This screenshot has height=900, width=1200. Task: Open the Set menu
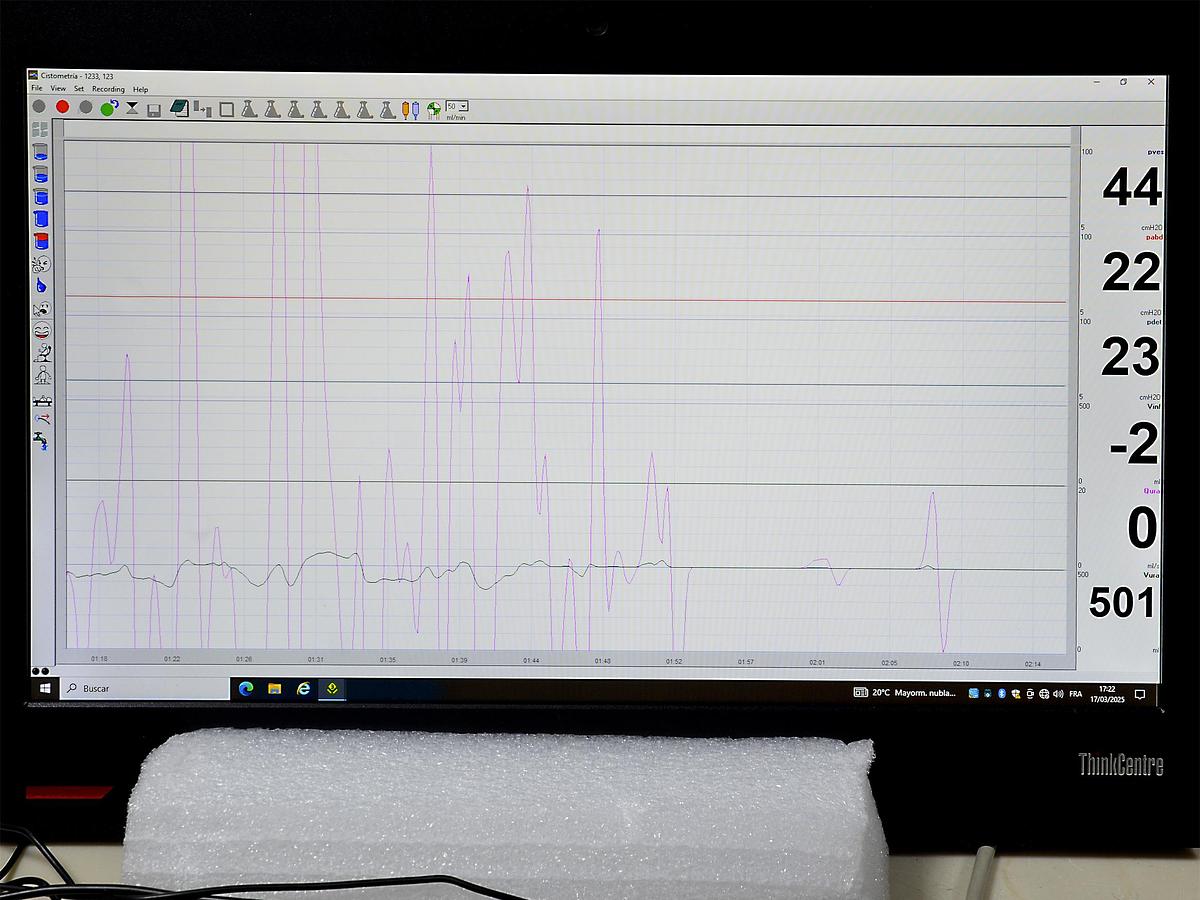[x=79, y=89]
